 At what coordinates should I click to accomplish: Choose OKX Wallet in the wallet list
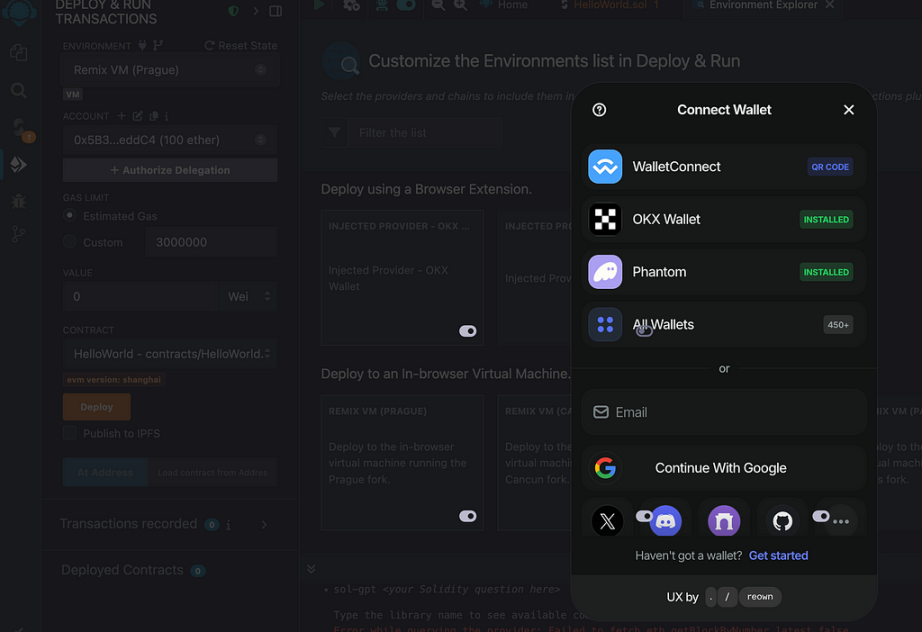724,219
